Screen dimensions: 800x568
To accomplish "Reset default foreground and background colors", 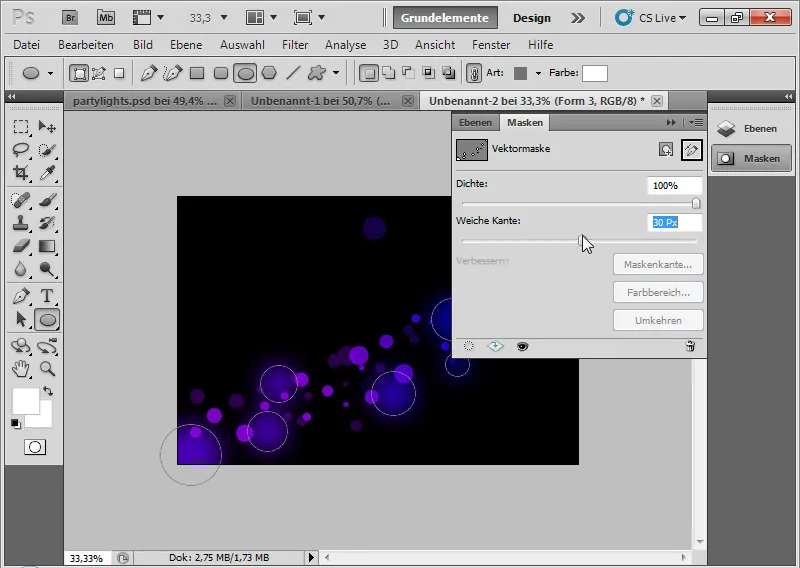I will click(16, 424).
